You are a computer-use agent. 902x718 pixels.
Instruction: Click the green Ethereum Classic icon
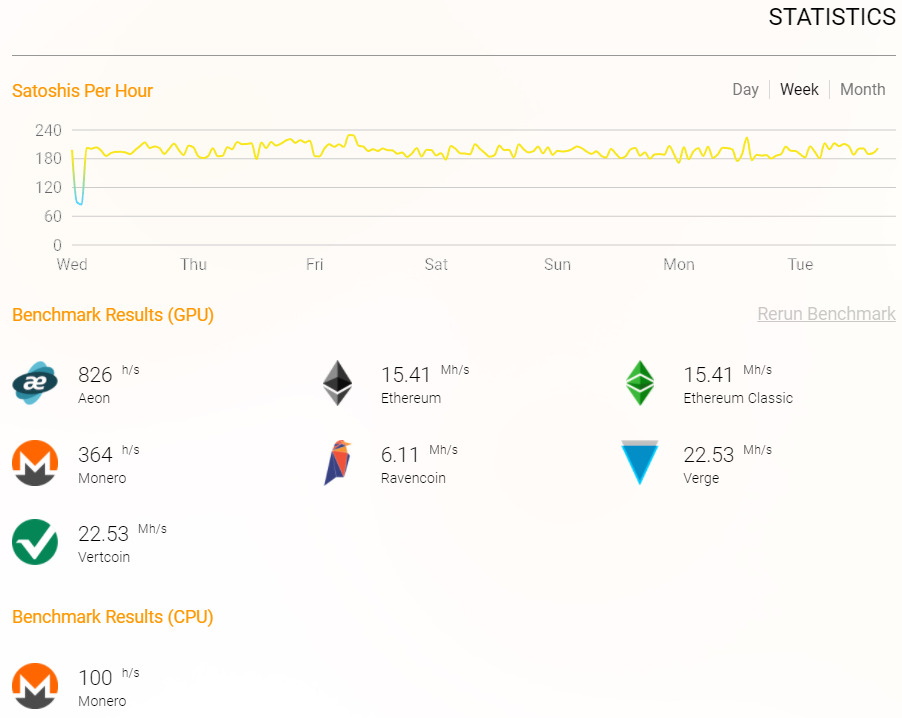click(640, 383)
